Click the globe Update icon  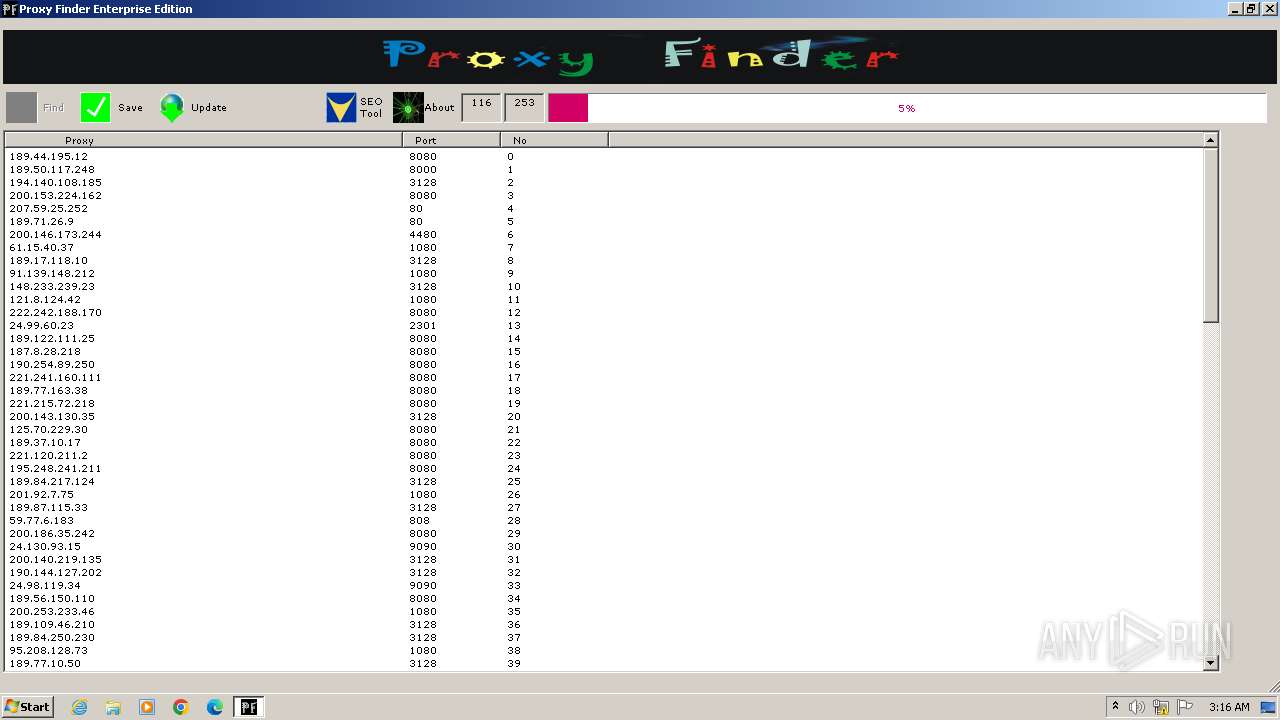[x=172, y=107]
